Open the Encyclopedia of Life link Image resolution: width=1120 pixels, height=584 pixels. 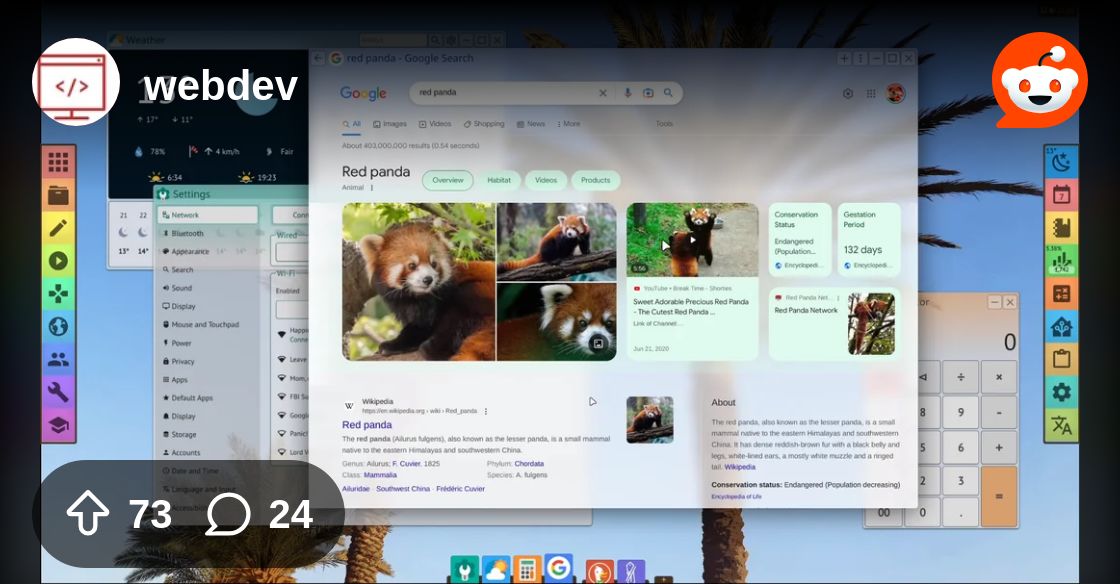(736, 497)
